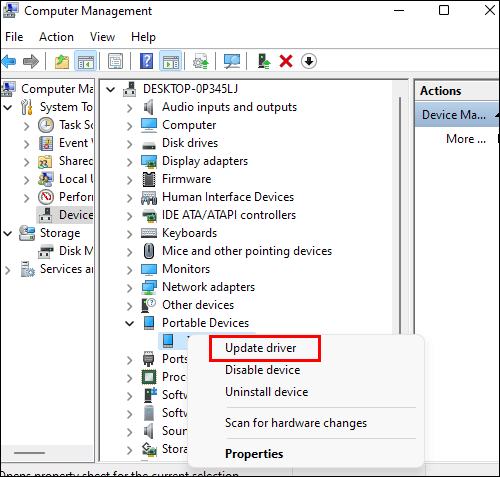The image size is (500, 477).
Task: Toggle the show/hide console tree button
Action: (x=86, y=61)
